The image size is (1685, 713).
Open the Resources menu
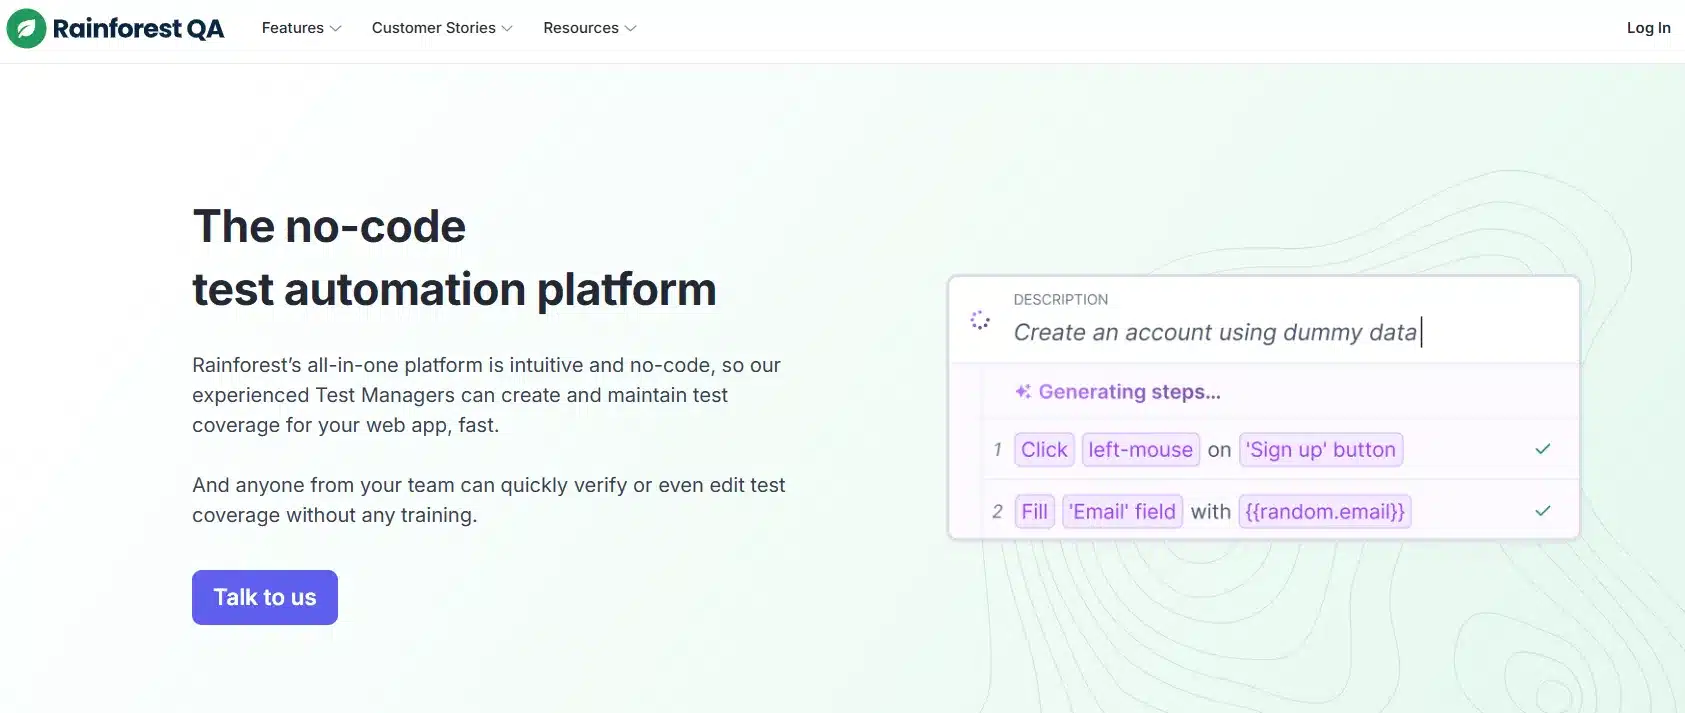point(590,28)
